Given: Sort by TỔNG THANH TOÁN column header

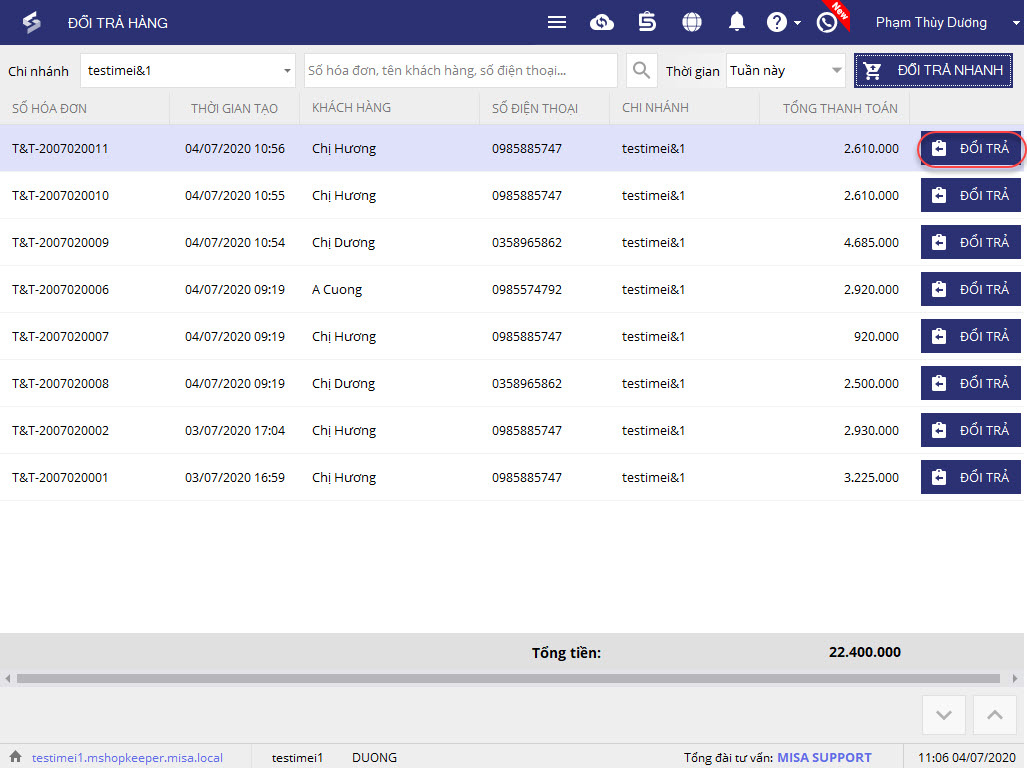Looking at the screenshot, I should [x=839, y=108].
